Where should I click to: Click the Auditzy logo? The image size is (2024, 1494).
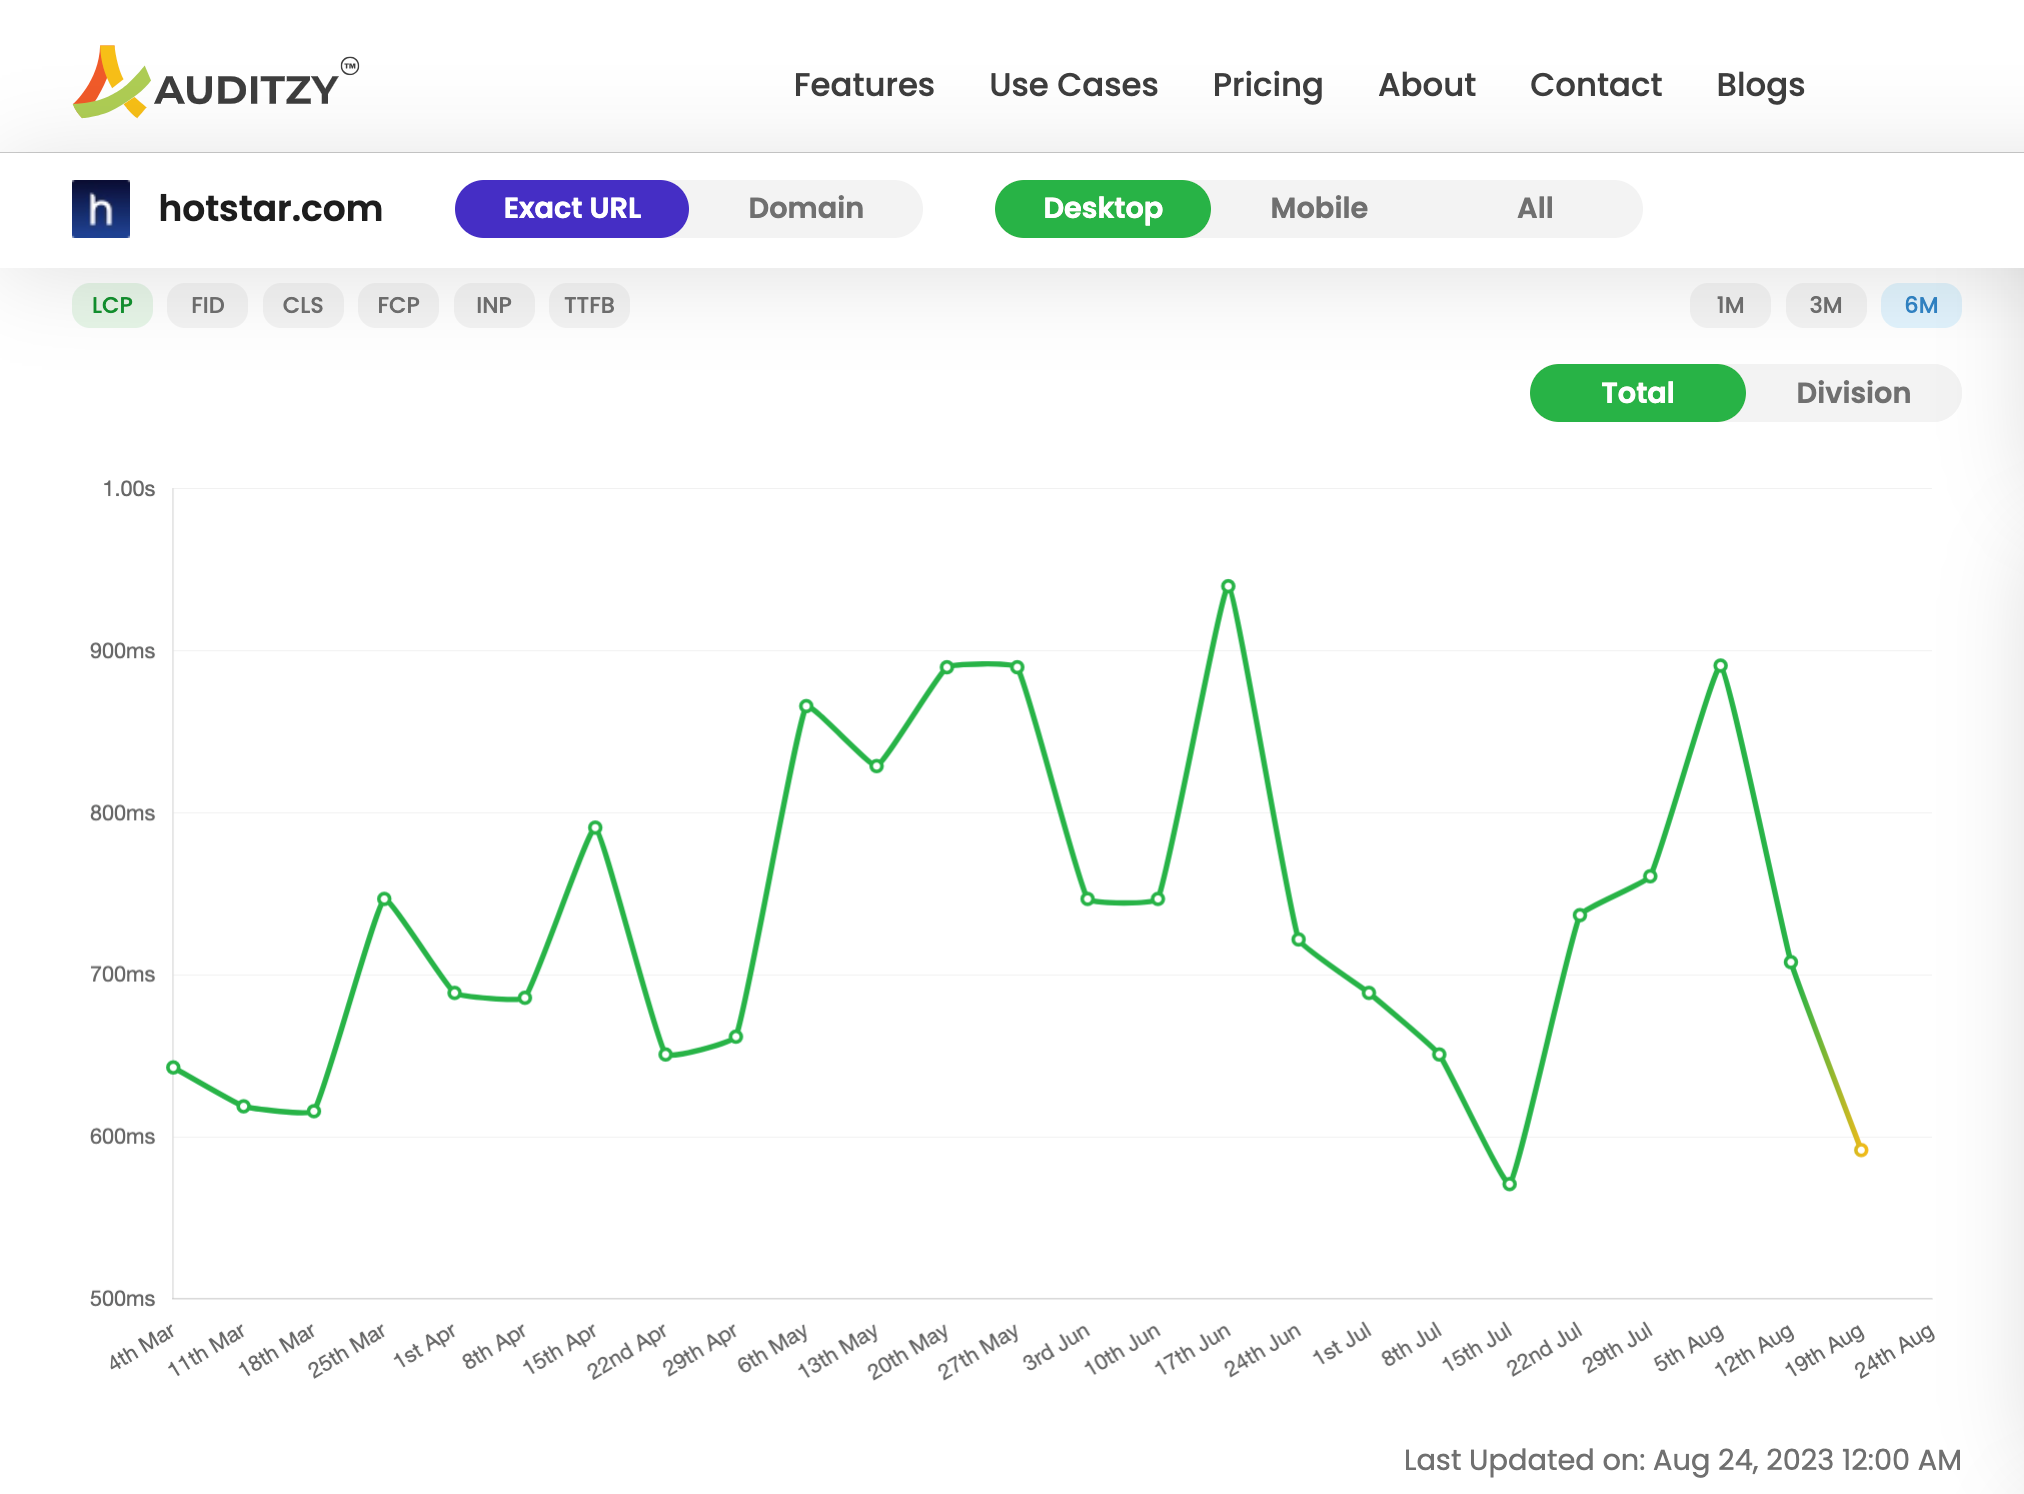click(215, 82)
